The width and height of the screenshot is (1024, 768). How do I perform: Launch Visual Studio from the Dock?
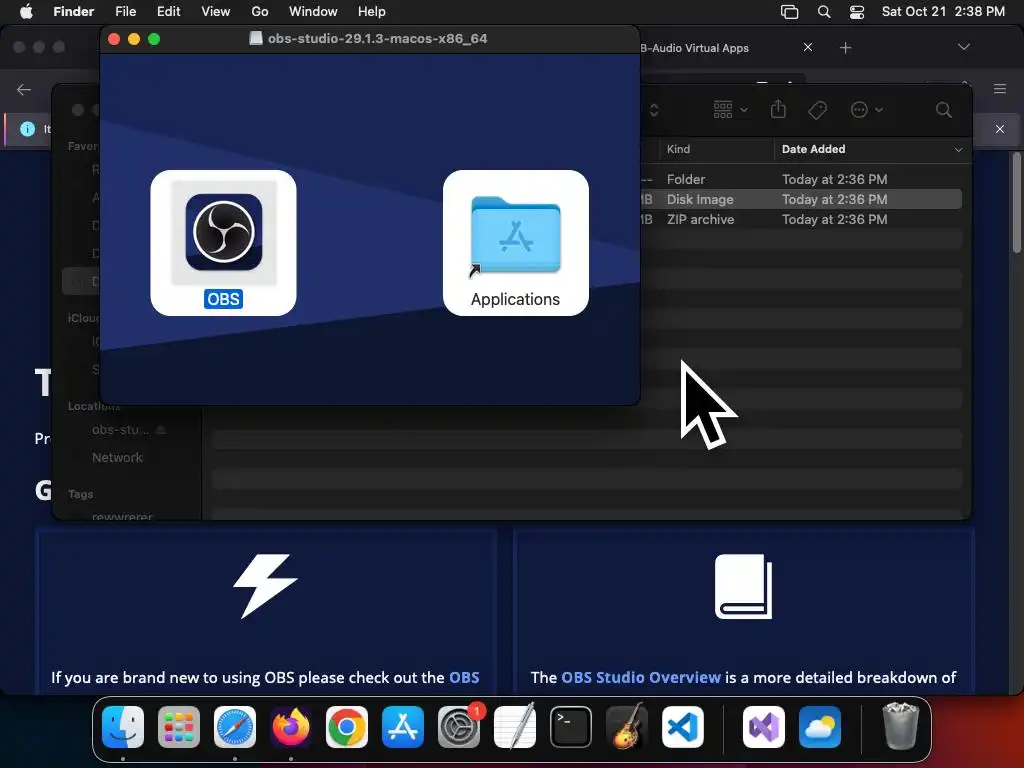pyautogui.click(x=763, y=727)
